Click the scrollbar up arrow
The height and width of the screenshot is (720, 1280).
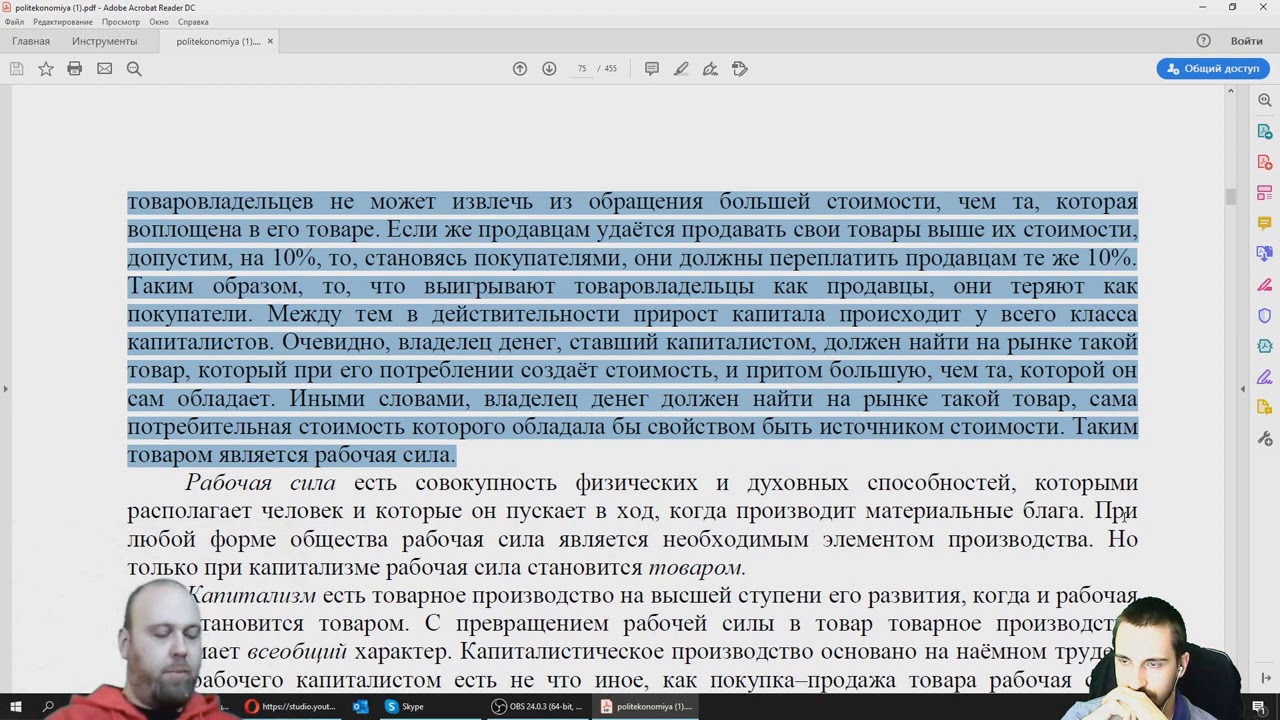click(1231, 91)
